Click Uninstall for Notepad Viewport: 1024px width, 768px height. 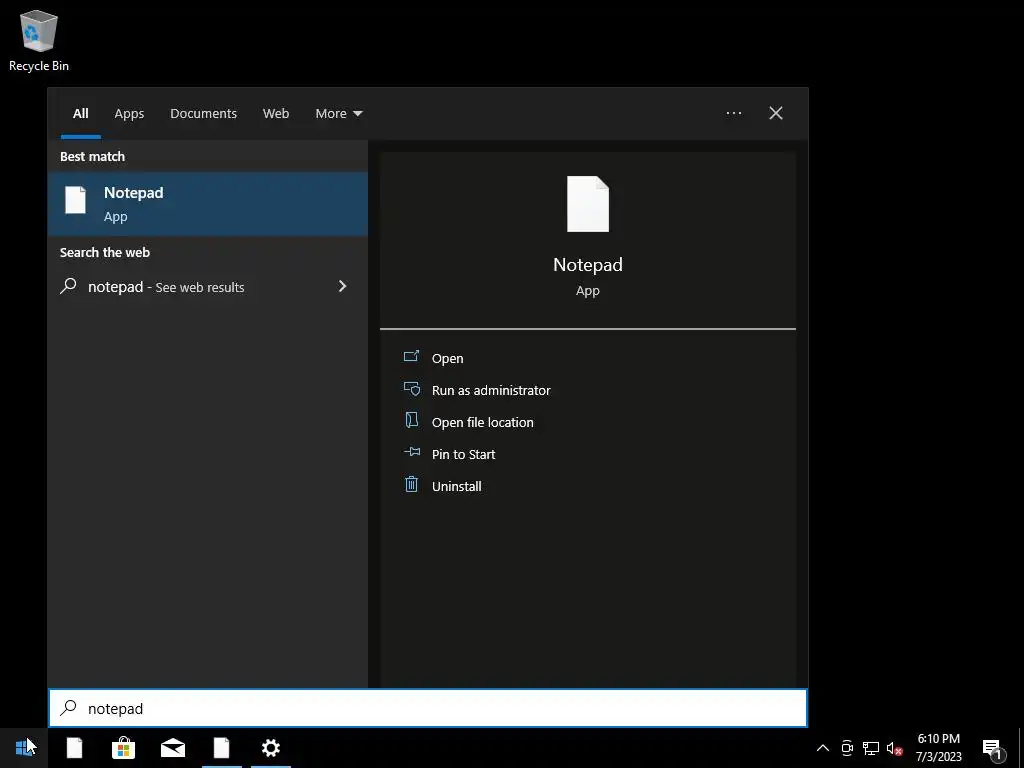click(456, 487)
